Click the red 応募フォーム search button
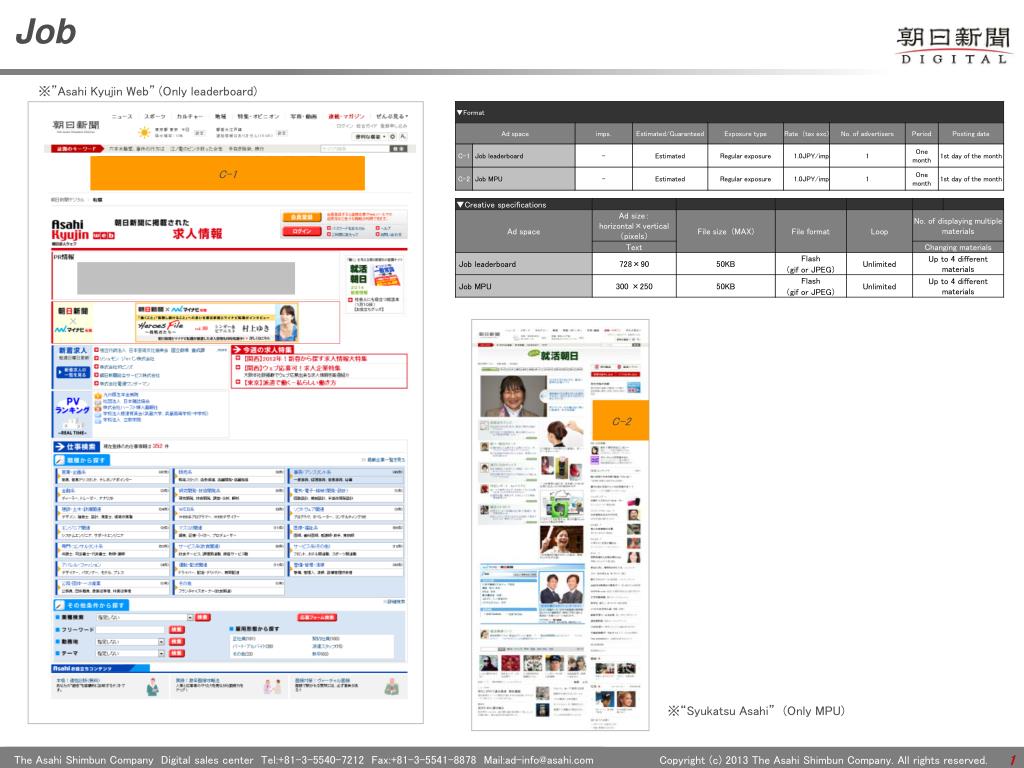The image size is (1024, 768). point(317,617)
